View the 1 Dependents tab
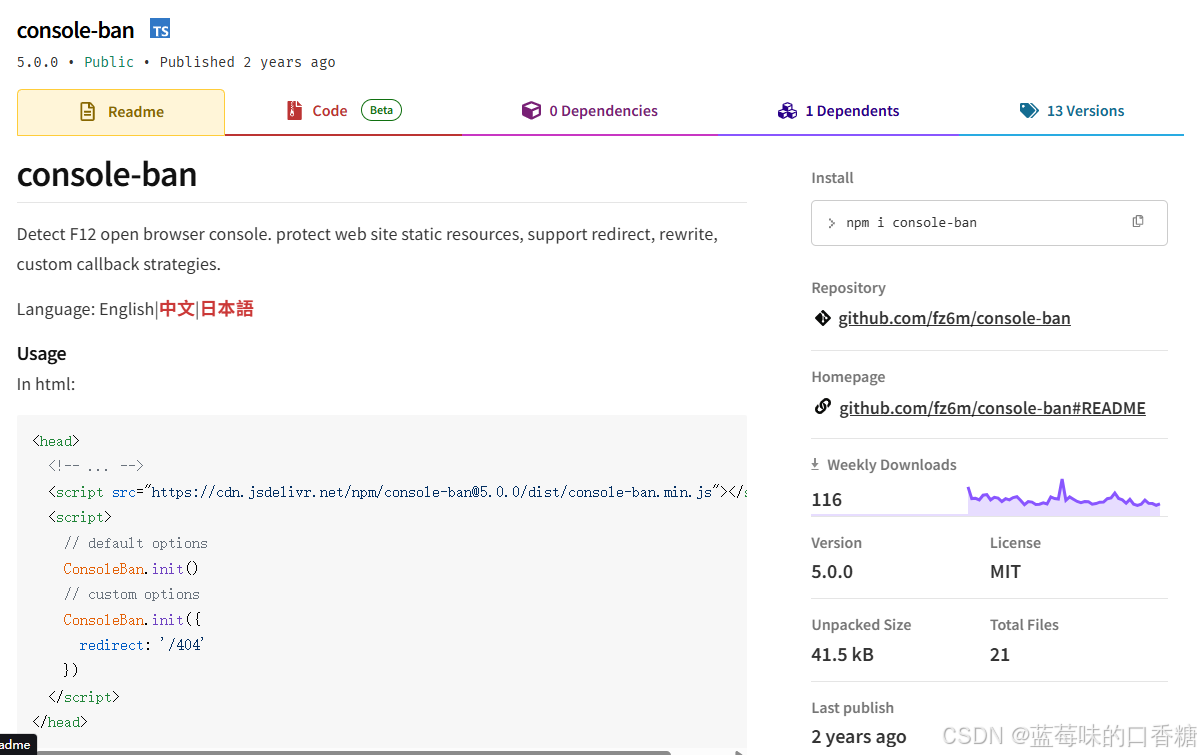The image size is (1201, 755). [x=838, y=111]
